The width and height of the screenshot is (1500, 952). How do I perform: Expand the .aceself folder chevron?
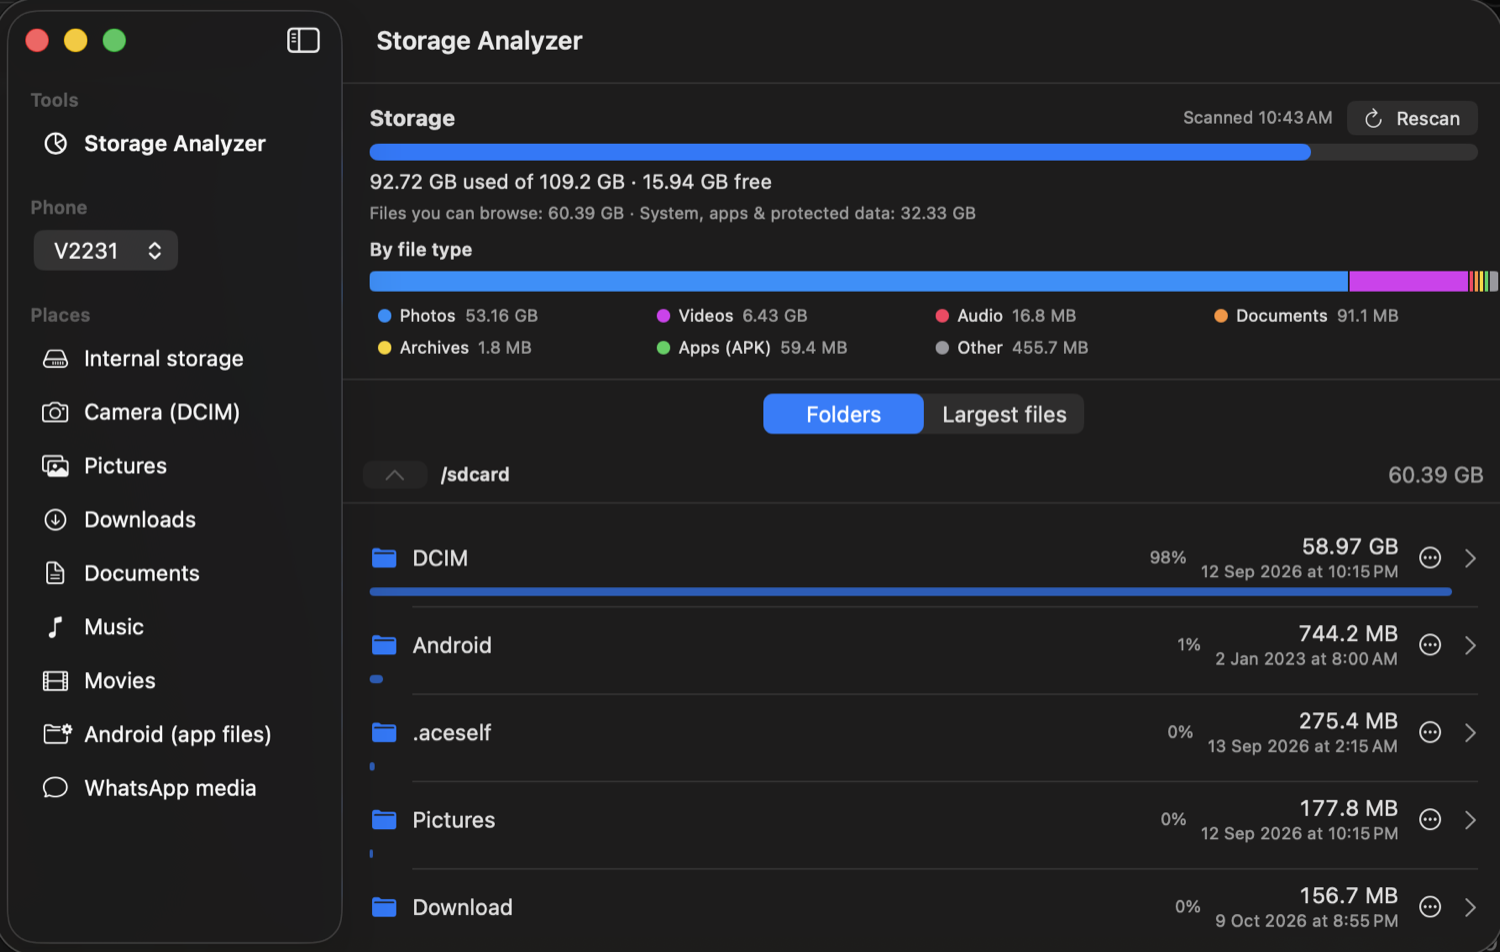coord(1470,732)
